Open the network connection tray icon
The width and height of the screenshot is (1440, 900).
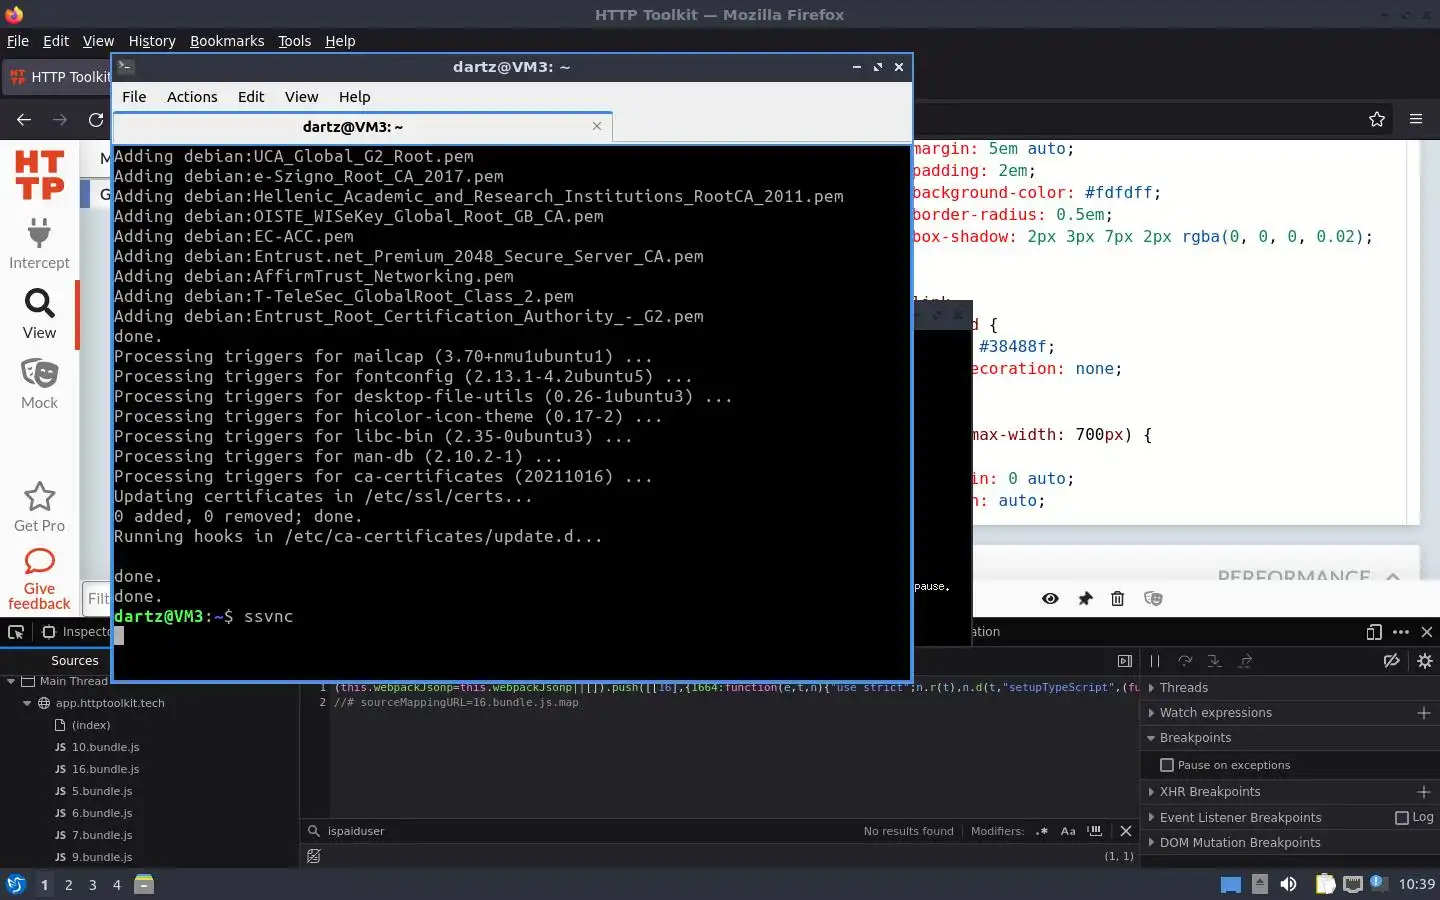click(1353, 884)
